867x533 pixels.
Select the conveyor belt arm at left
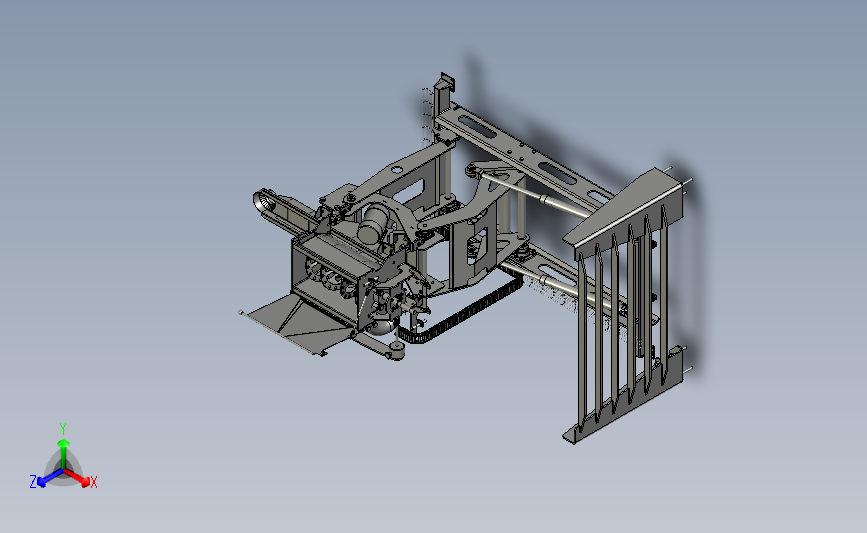point(285,212)
